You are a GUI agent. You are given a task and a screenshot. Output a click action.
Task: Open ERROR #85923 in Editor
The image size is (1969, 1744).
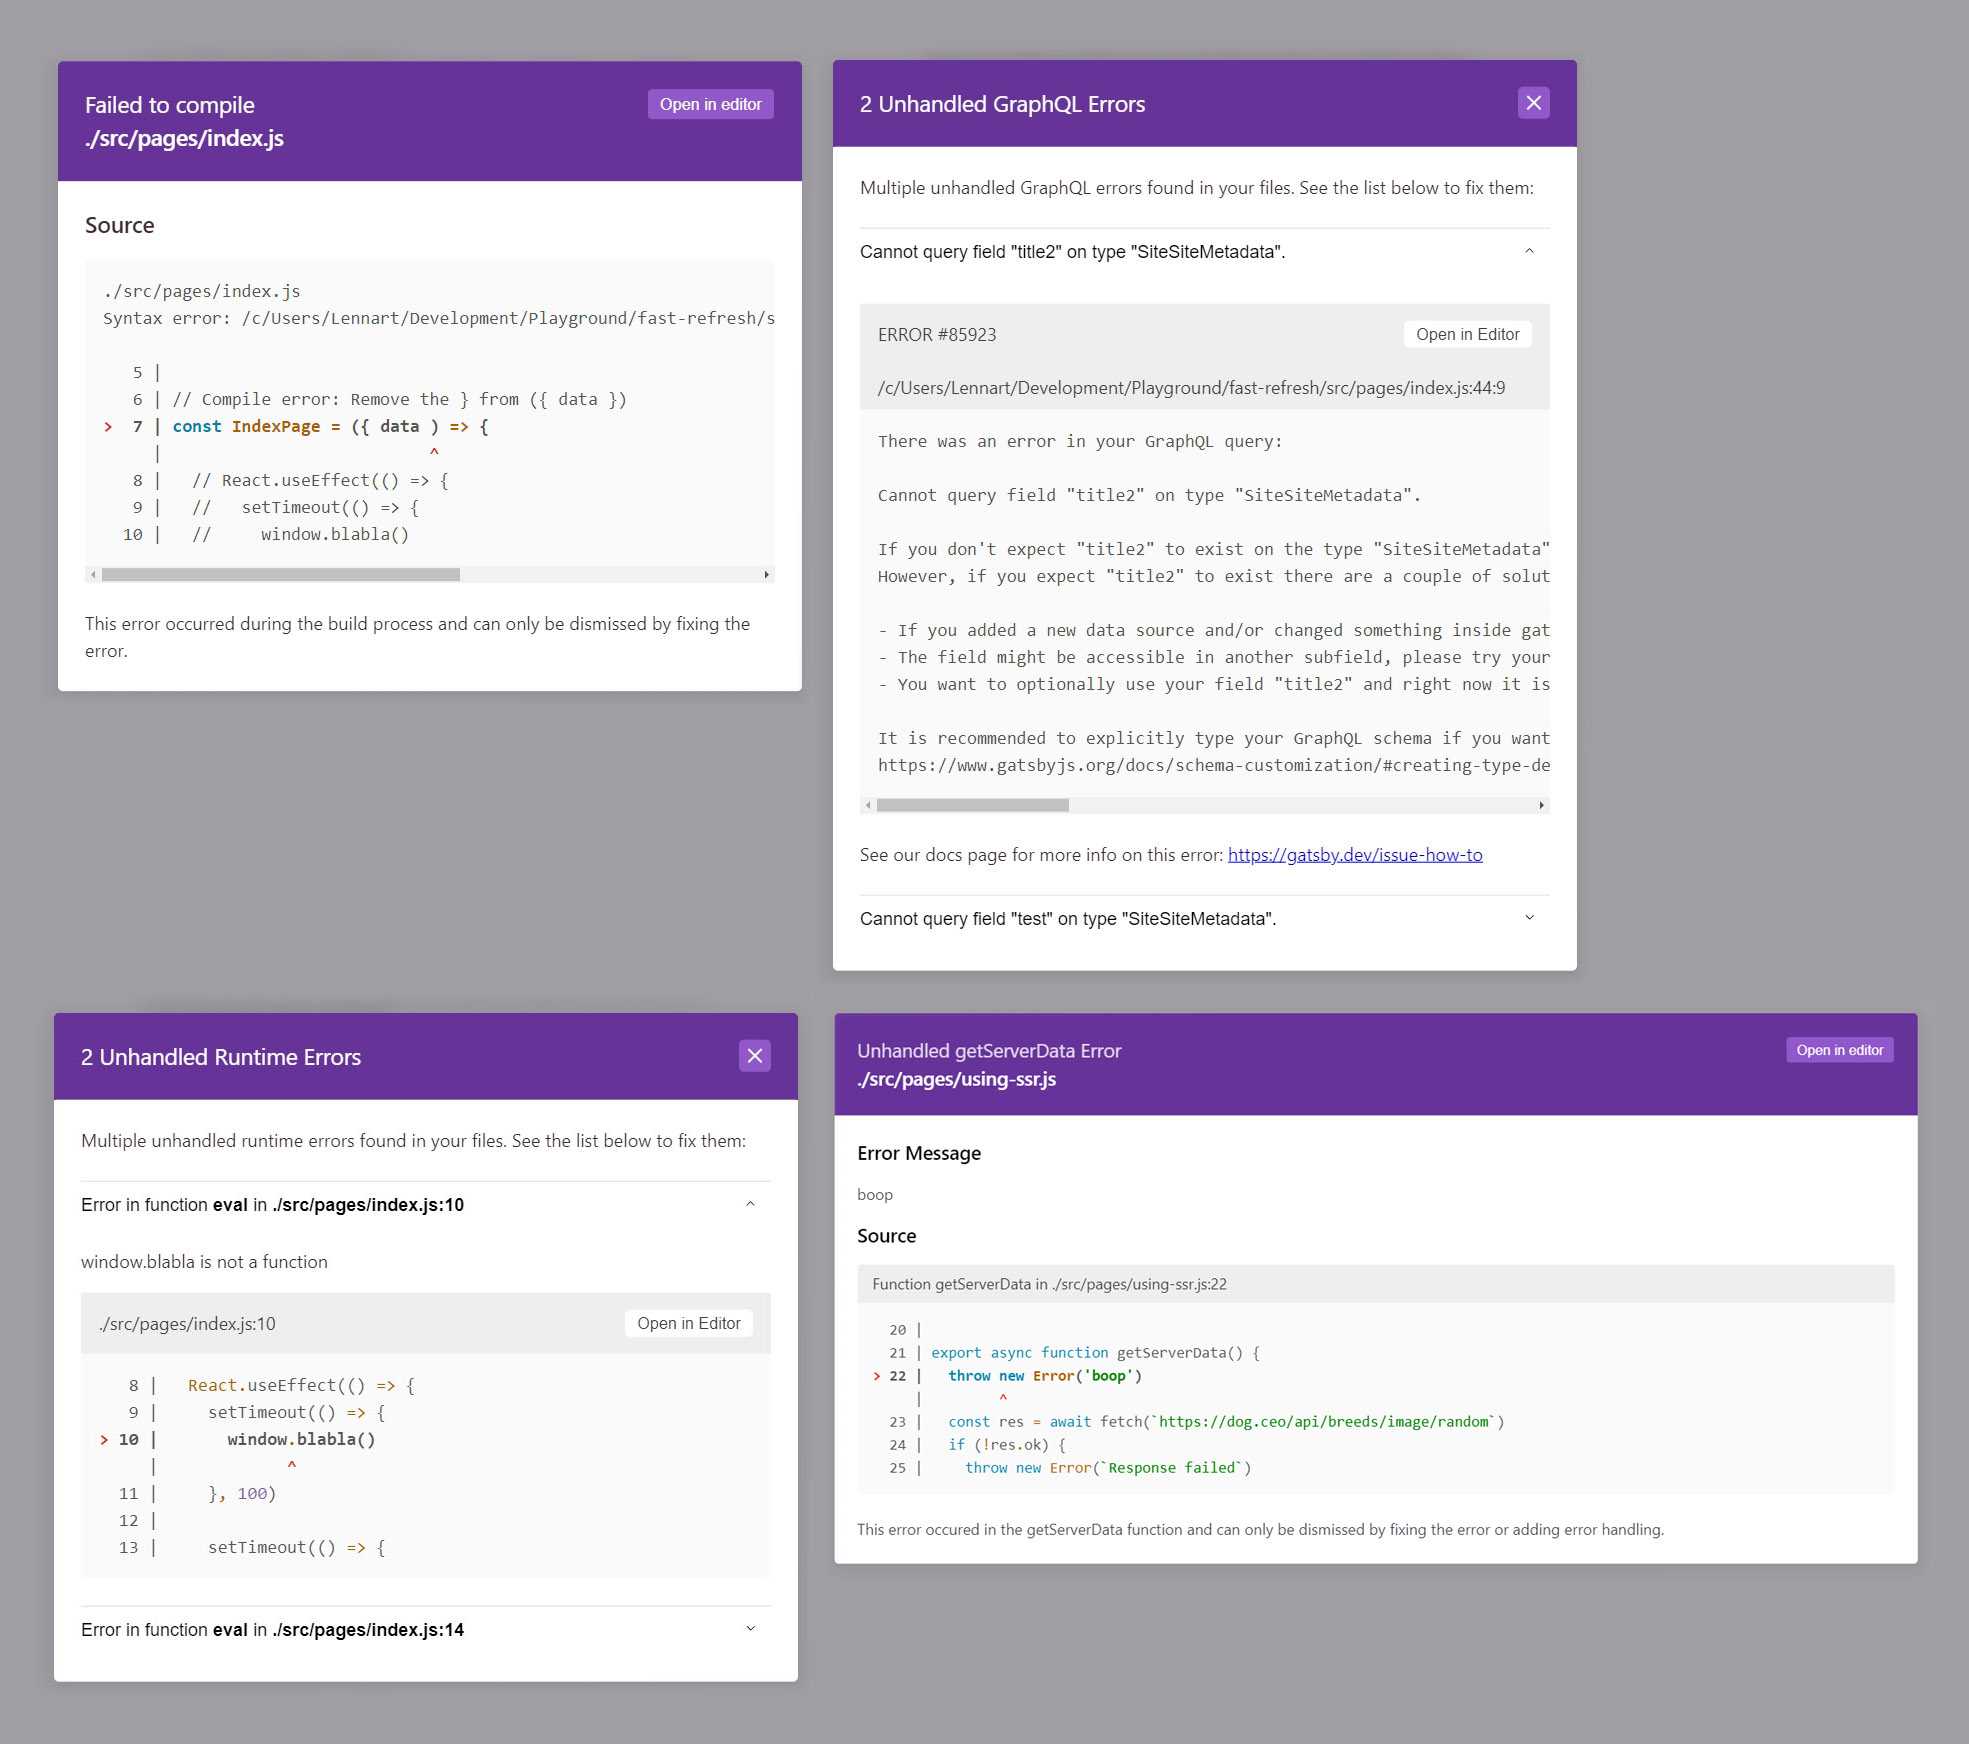[x=1467, y=335]
